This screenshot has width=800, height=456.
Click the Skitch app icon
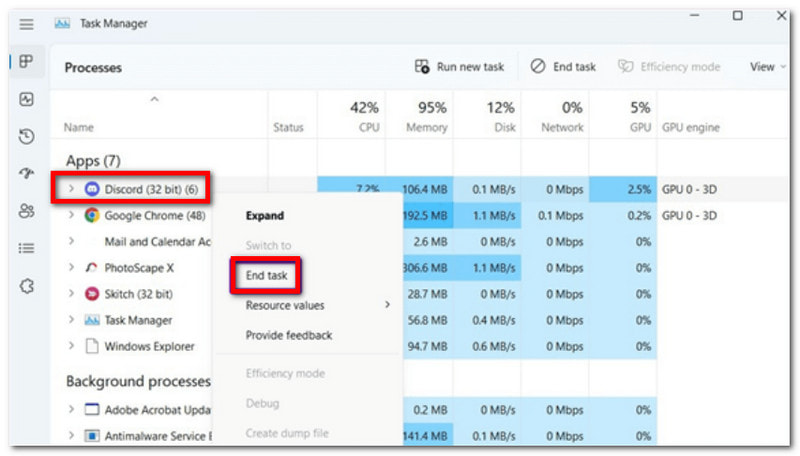pos(92,294)
